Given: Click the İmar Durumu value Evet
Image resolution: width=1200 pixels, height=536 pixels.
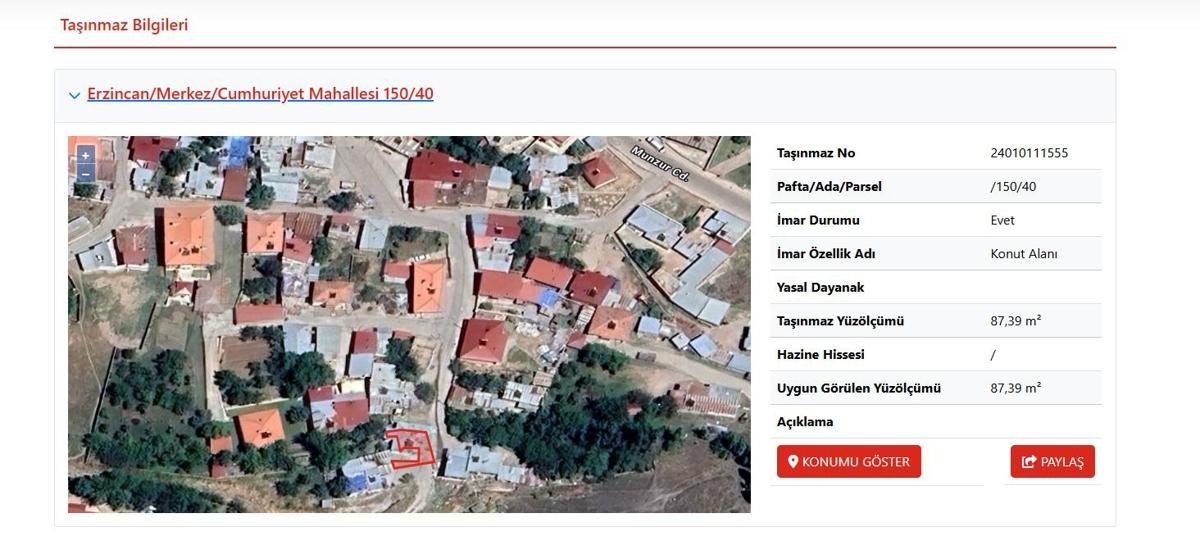Looking at the screenshot, I should [1002, 220].
